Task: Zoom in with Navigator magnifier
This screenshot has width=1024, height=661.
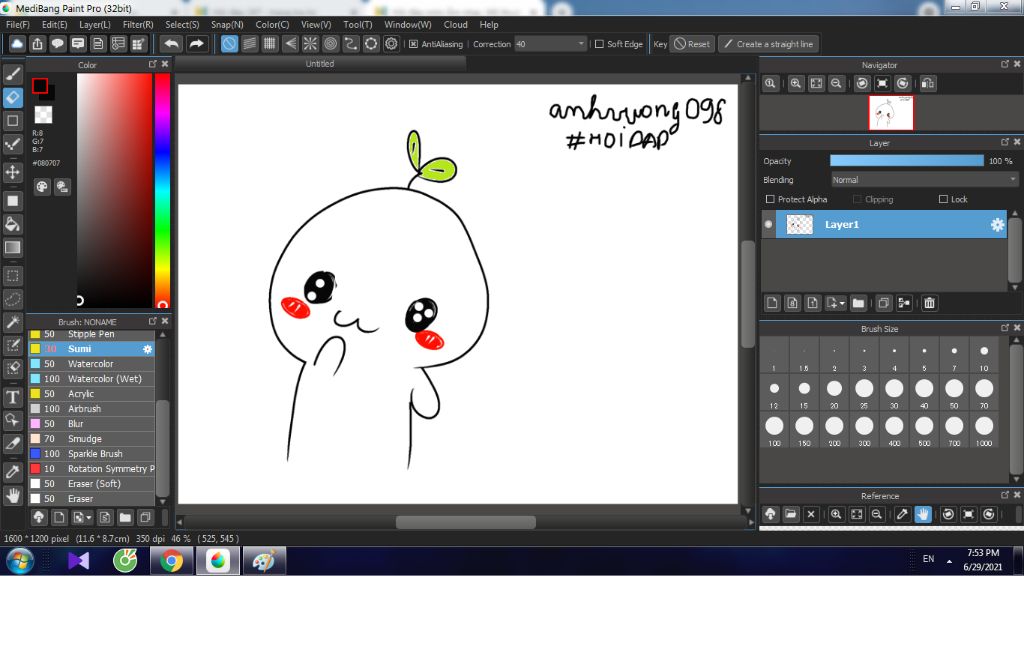Action: pyautogui.click(x=795, y=84)
